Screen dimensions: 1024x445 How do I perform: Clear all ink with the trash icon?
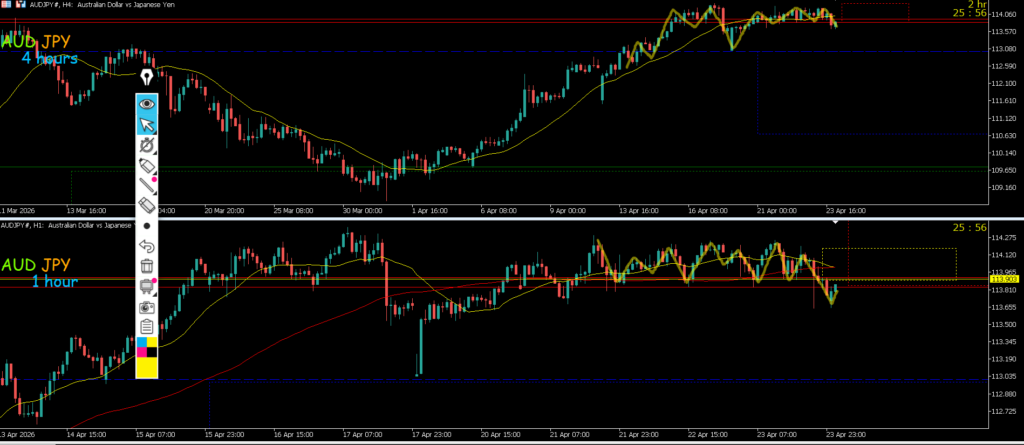tap(147, 266)
